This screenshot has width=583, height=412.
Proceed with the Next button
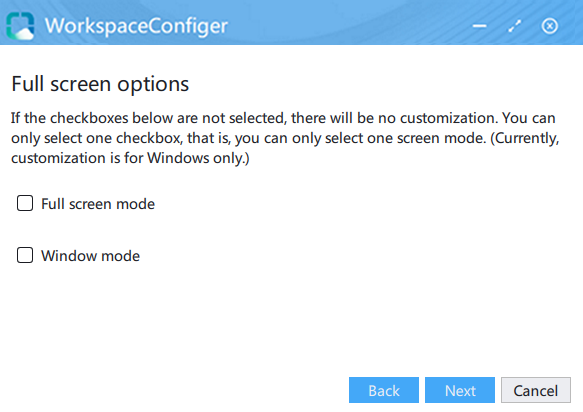(x=460, y=390)
